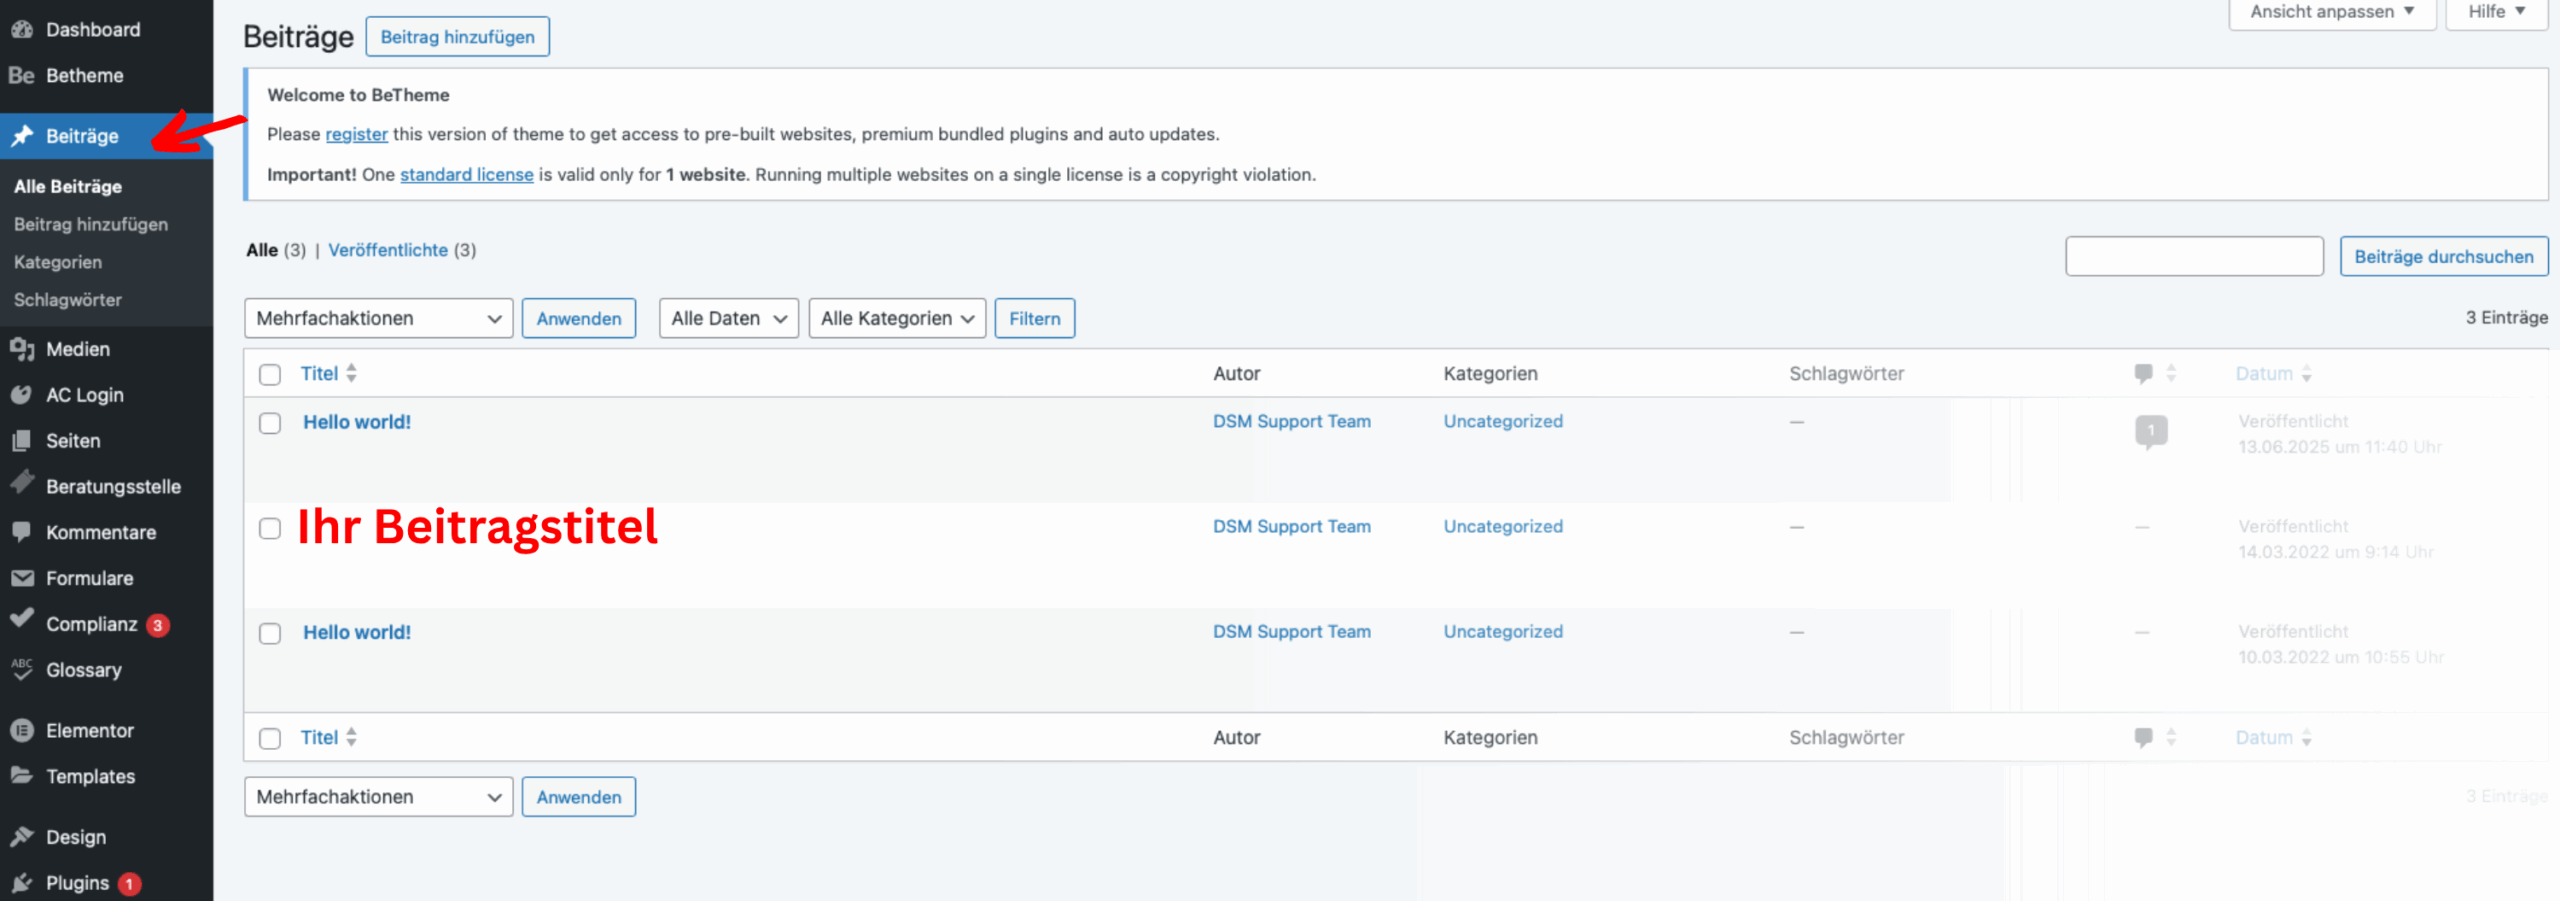Open Formulare via the envelope icon

[x=21, y=578]
